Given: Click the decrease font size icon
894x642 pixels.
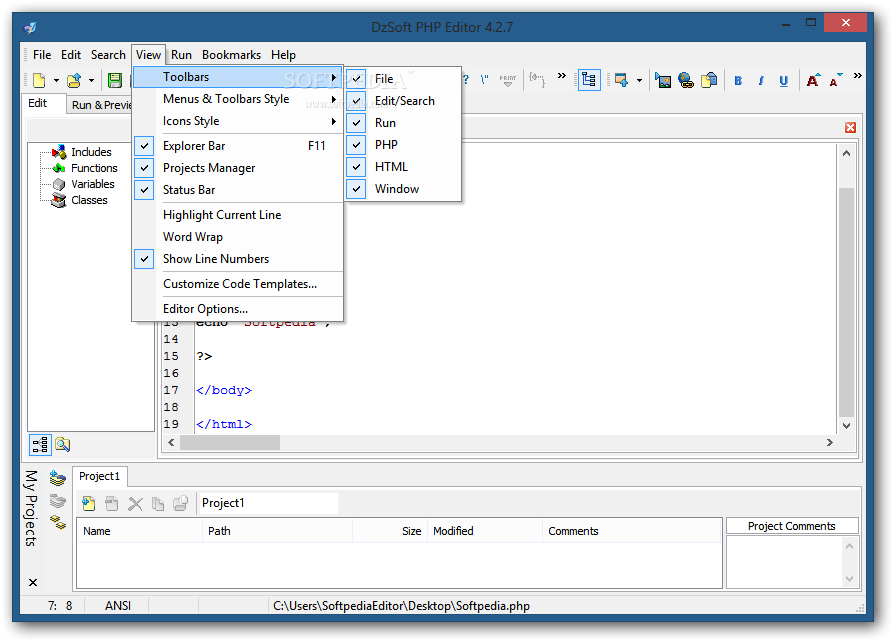Looking at the screenshot, I should (x=835, y=80).
